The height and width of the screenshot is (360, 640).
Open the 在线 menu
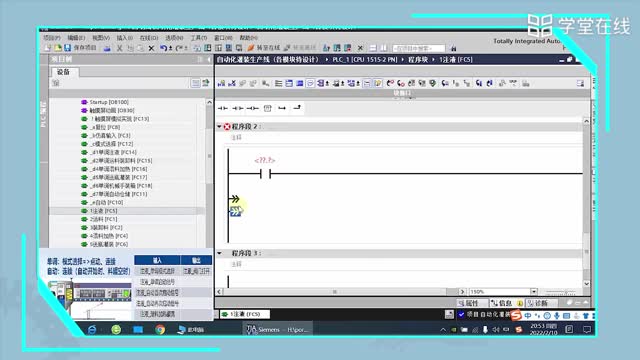(149, 38)
